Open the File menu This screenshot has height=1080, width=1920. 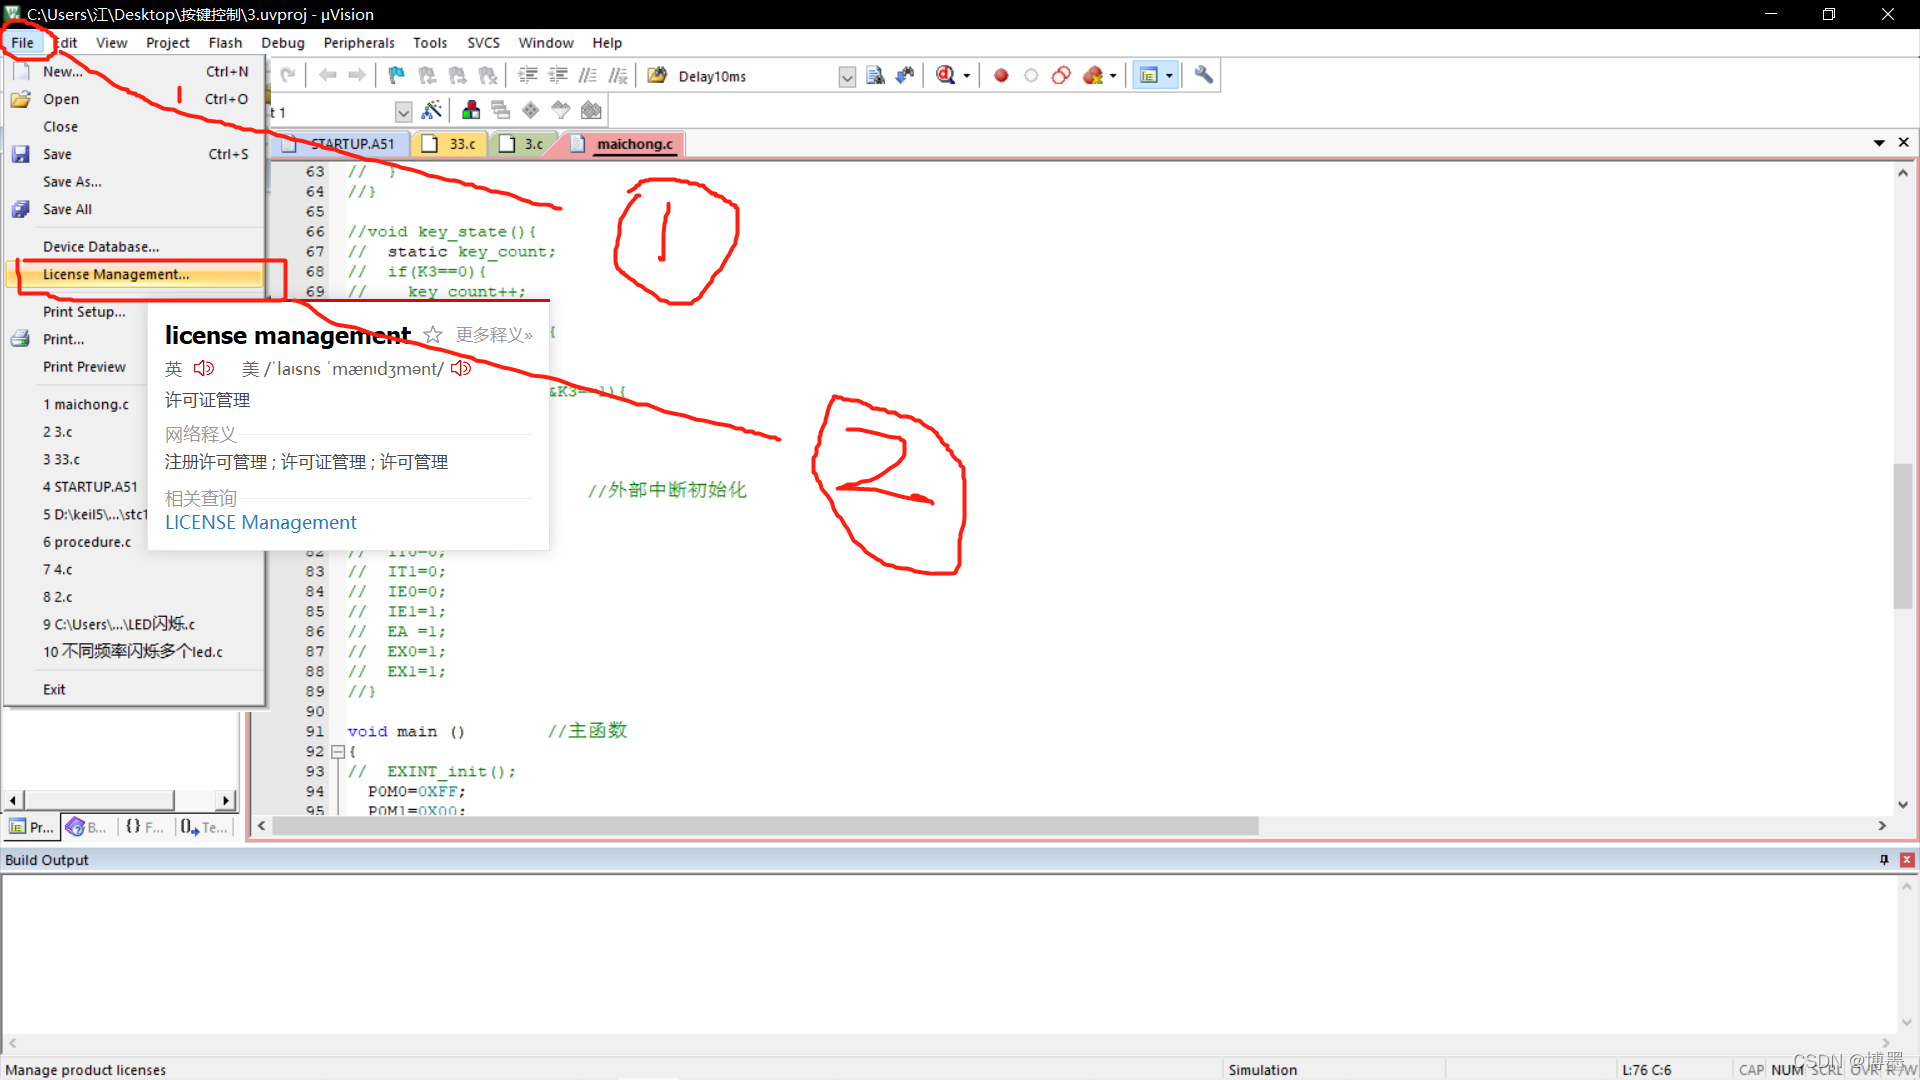[22, 43]
